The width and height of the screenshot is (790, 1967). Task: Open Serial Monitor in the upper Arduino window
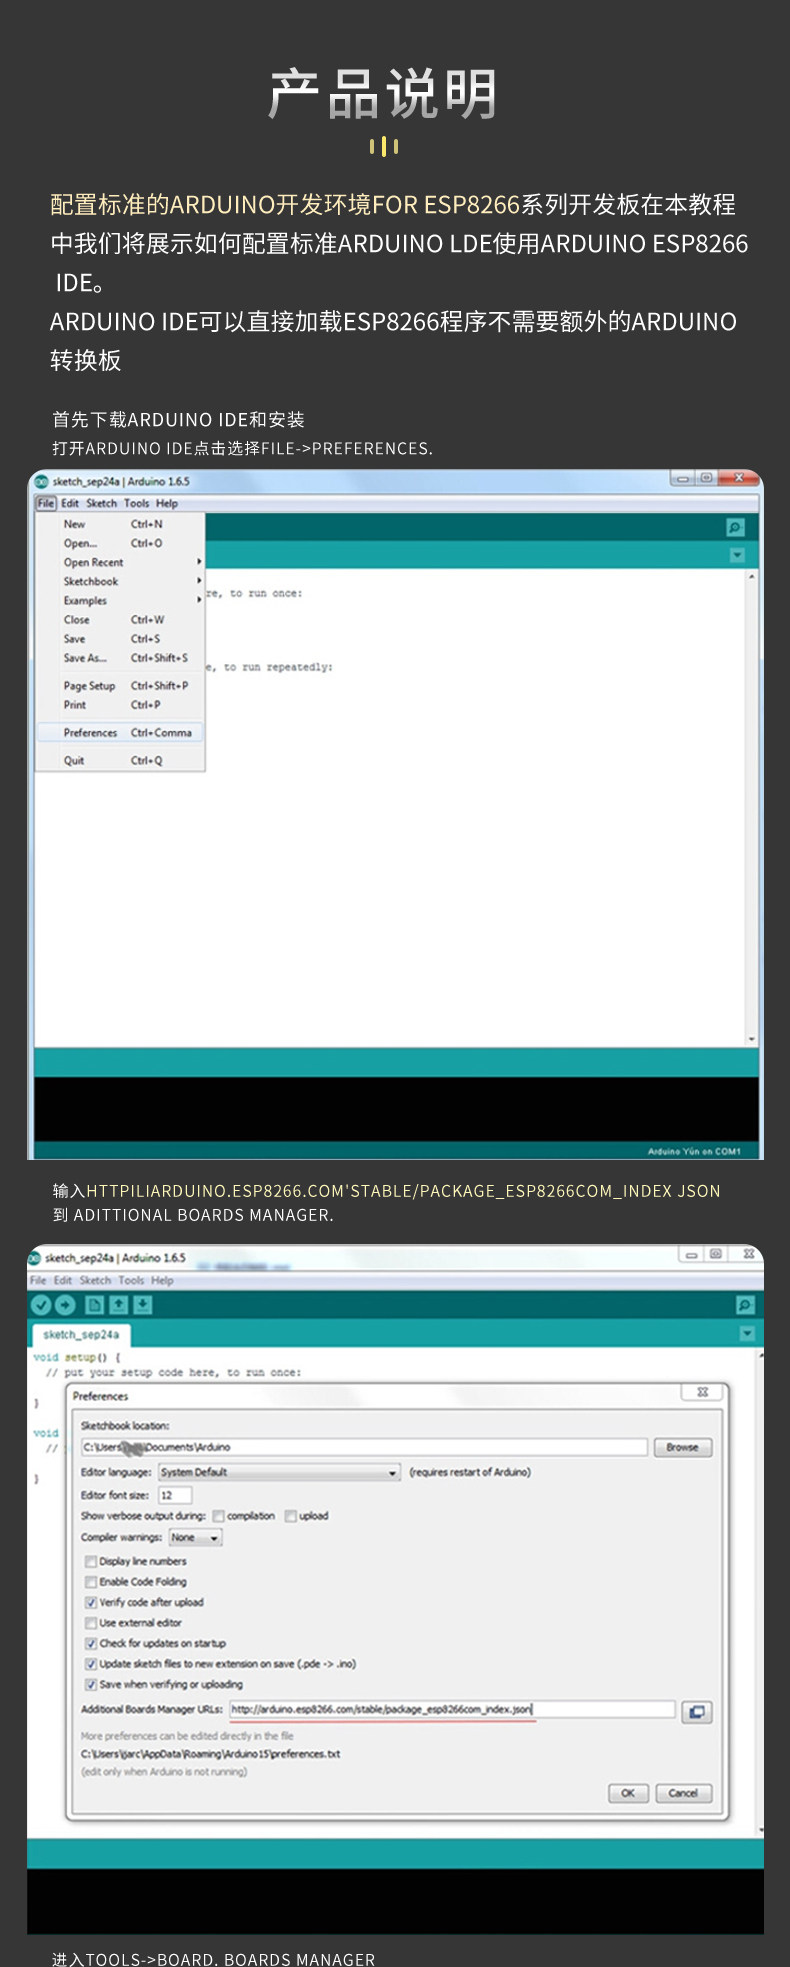[x=735, y=527]
